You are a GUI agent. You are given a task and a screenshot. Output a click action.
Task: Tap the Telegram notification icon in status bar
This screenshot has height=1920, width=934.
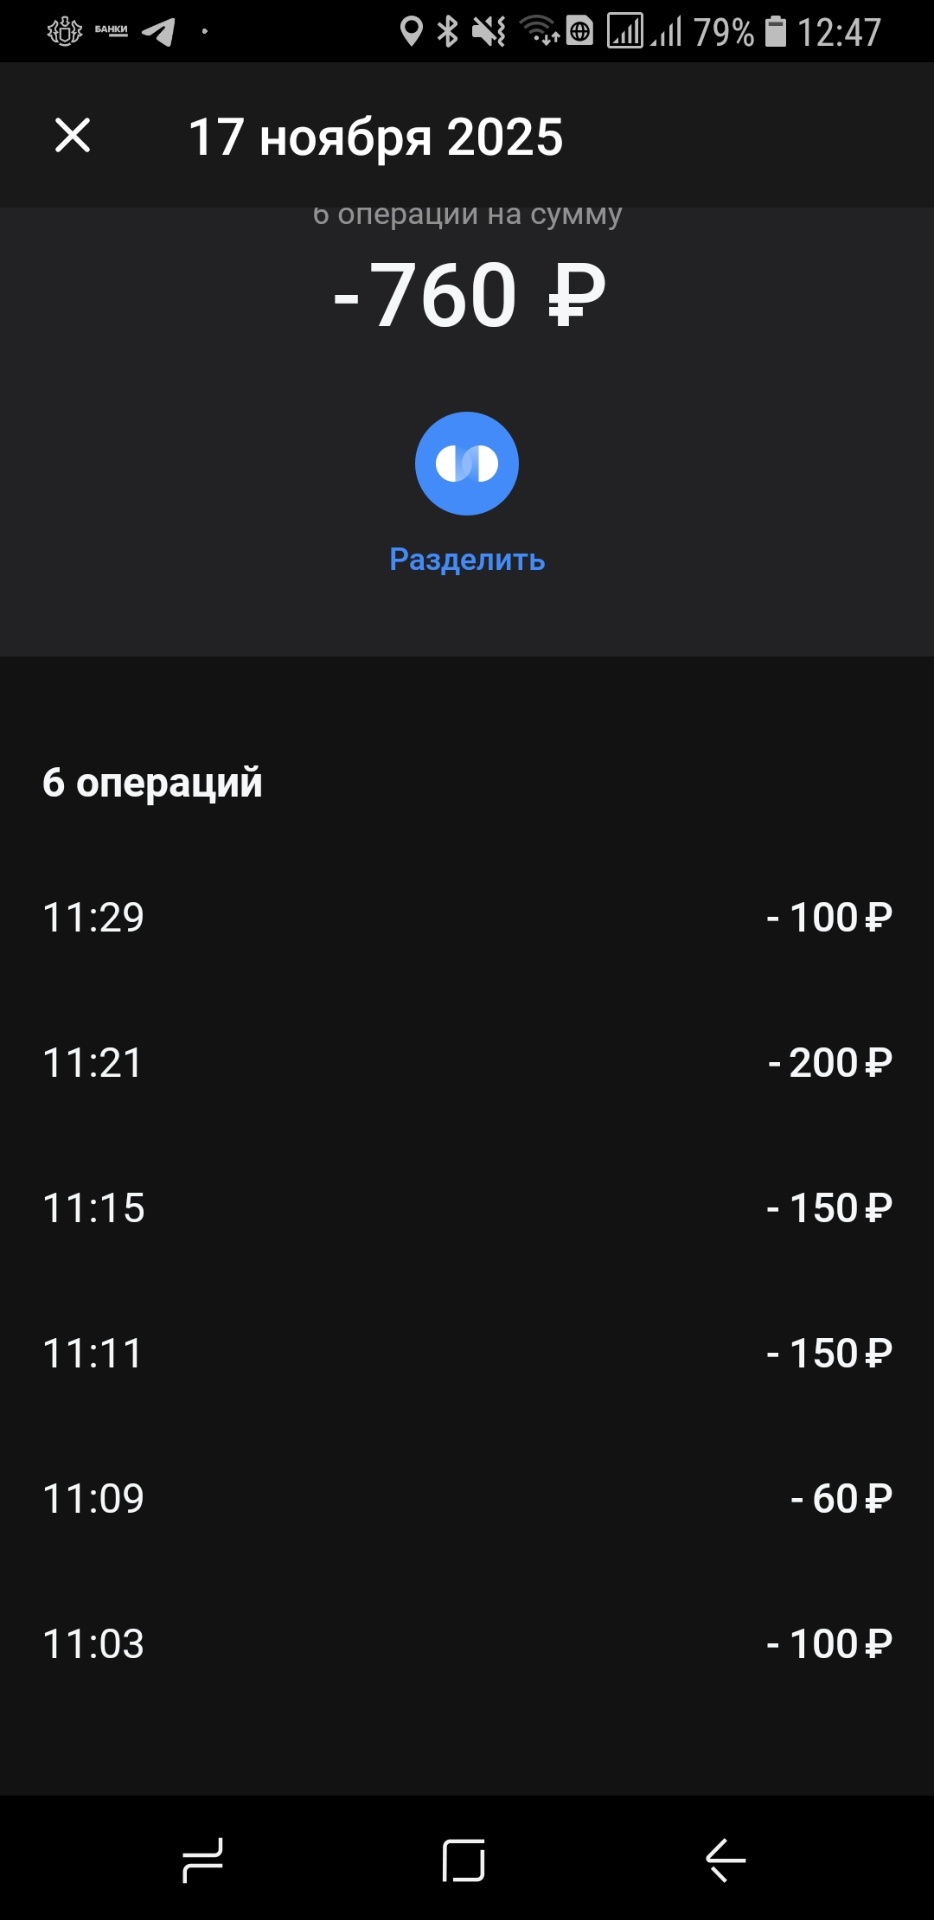158,31
